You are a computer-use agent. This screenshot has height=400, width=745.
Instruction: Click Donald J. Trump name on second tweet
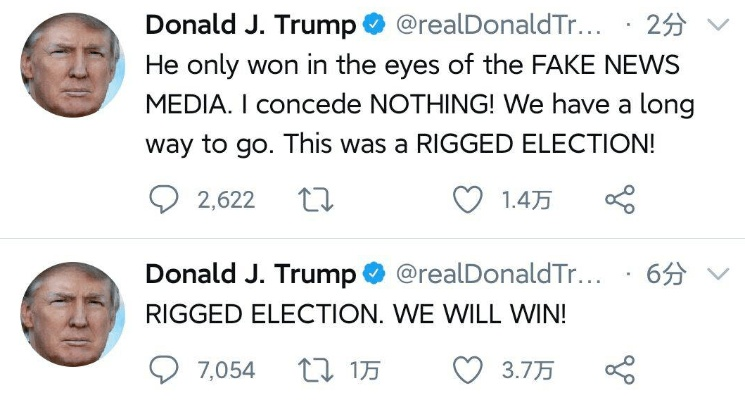(250, 274)
